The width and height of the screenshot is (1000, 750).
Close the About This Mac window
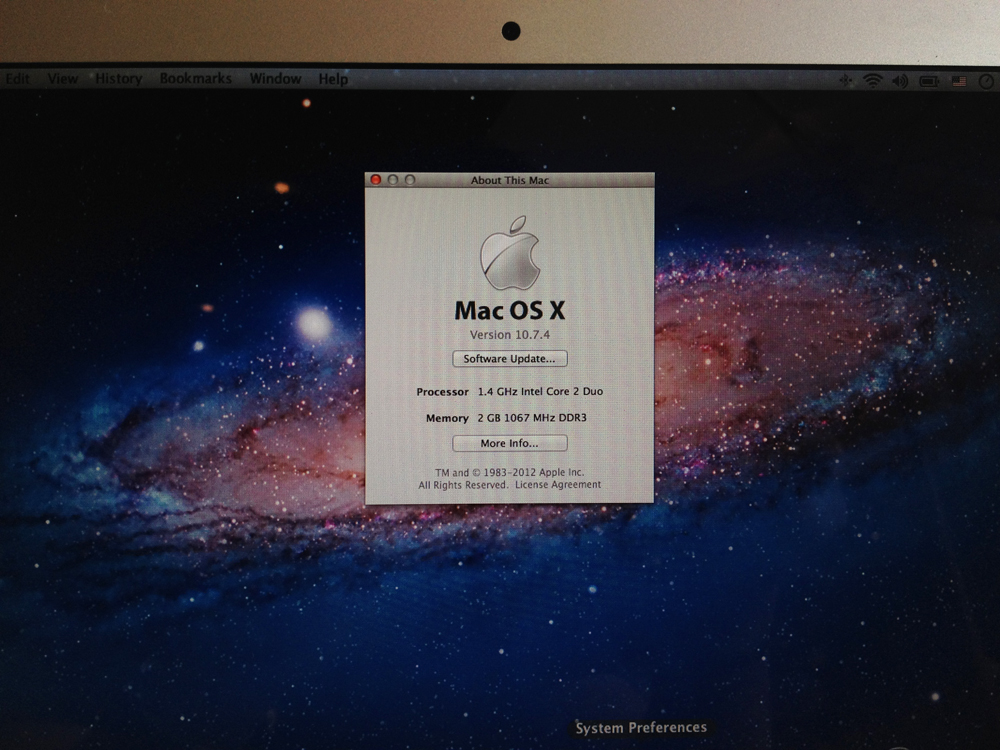[376, 180]
